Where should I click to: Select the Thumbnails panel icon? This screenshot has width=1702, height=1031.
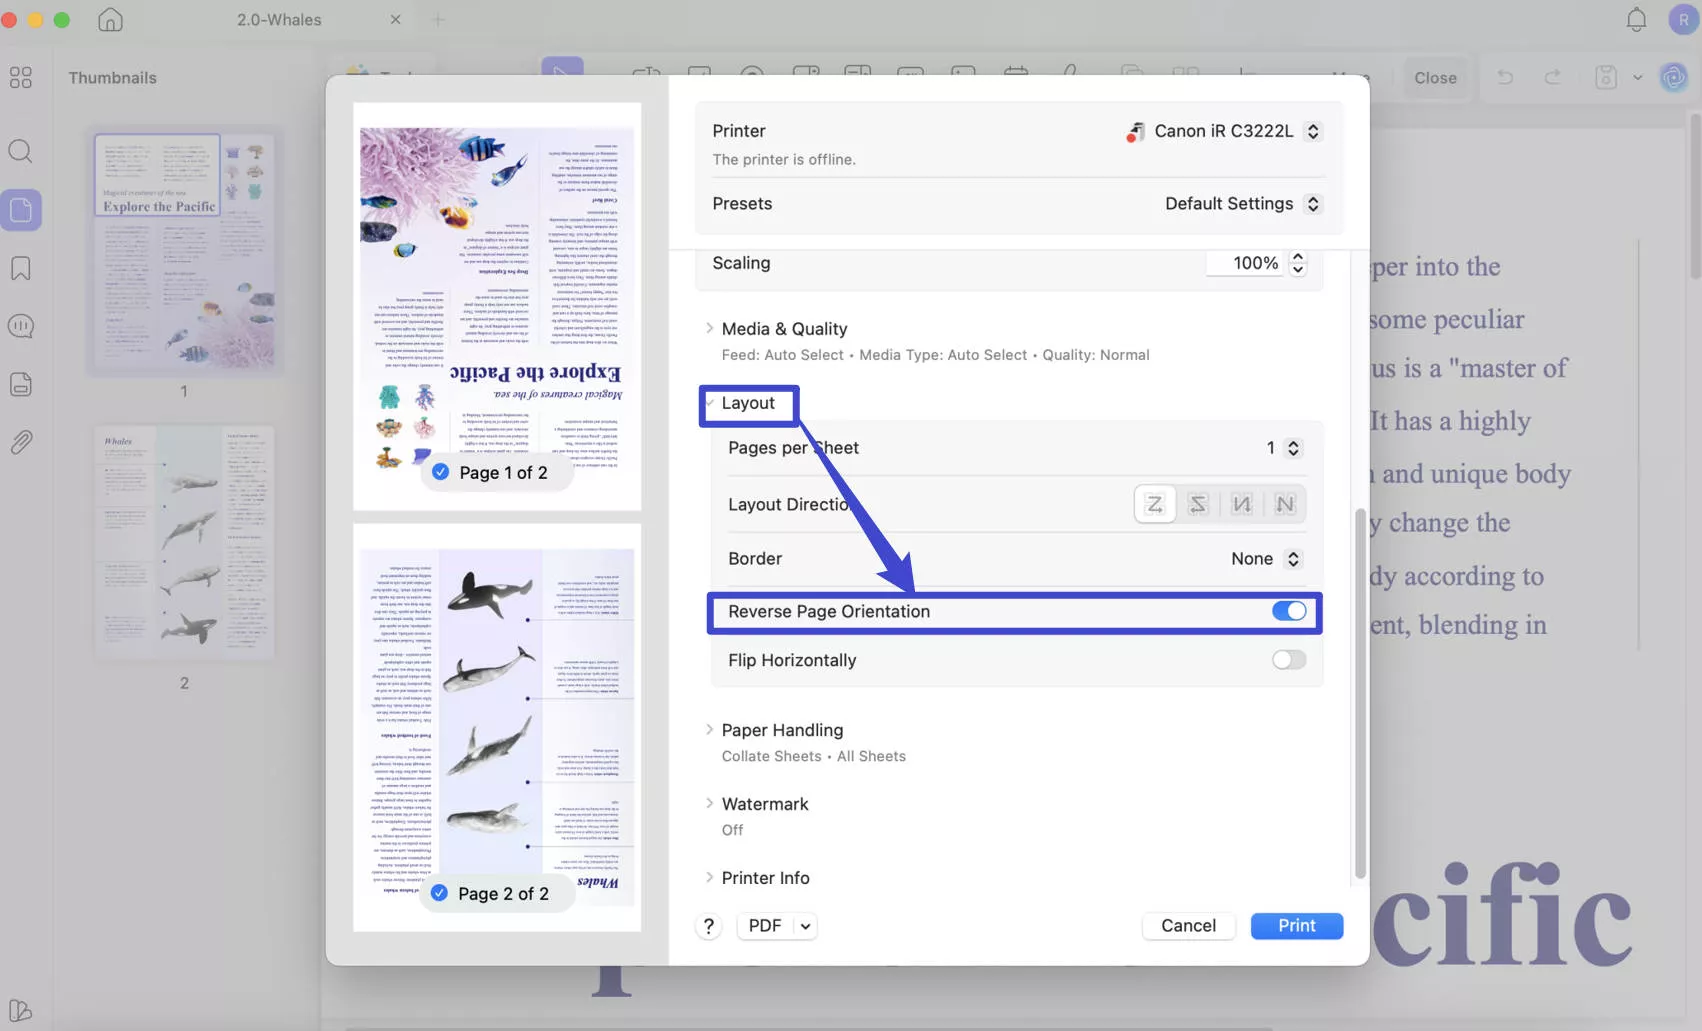(x=20, y=210)
